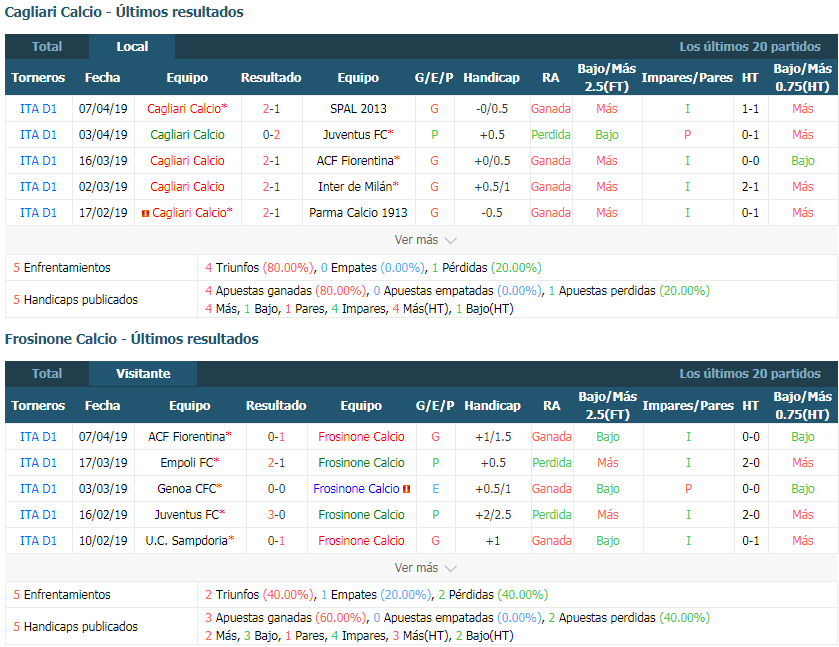Click the Handicap column header in Cagliari's table
This screenshot has width=839, height=647.
pos(491,78)
